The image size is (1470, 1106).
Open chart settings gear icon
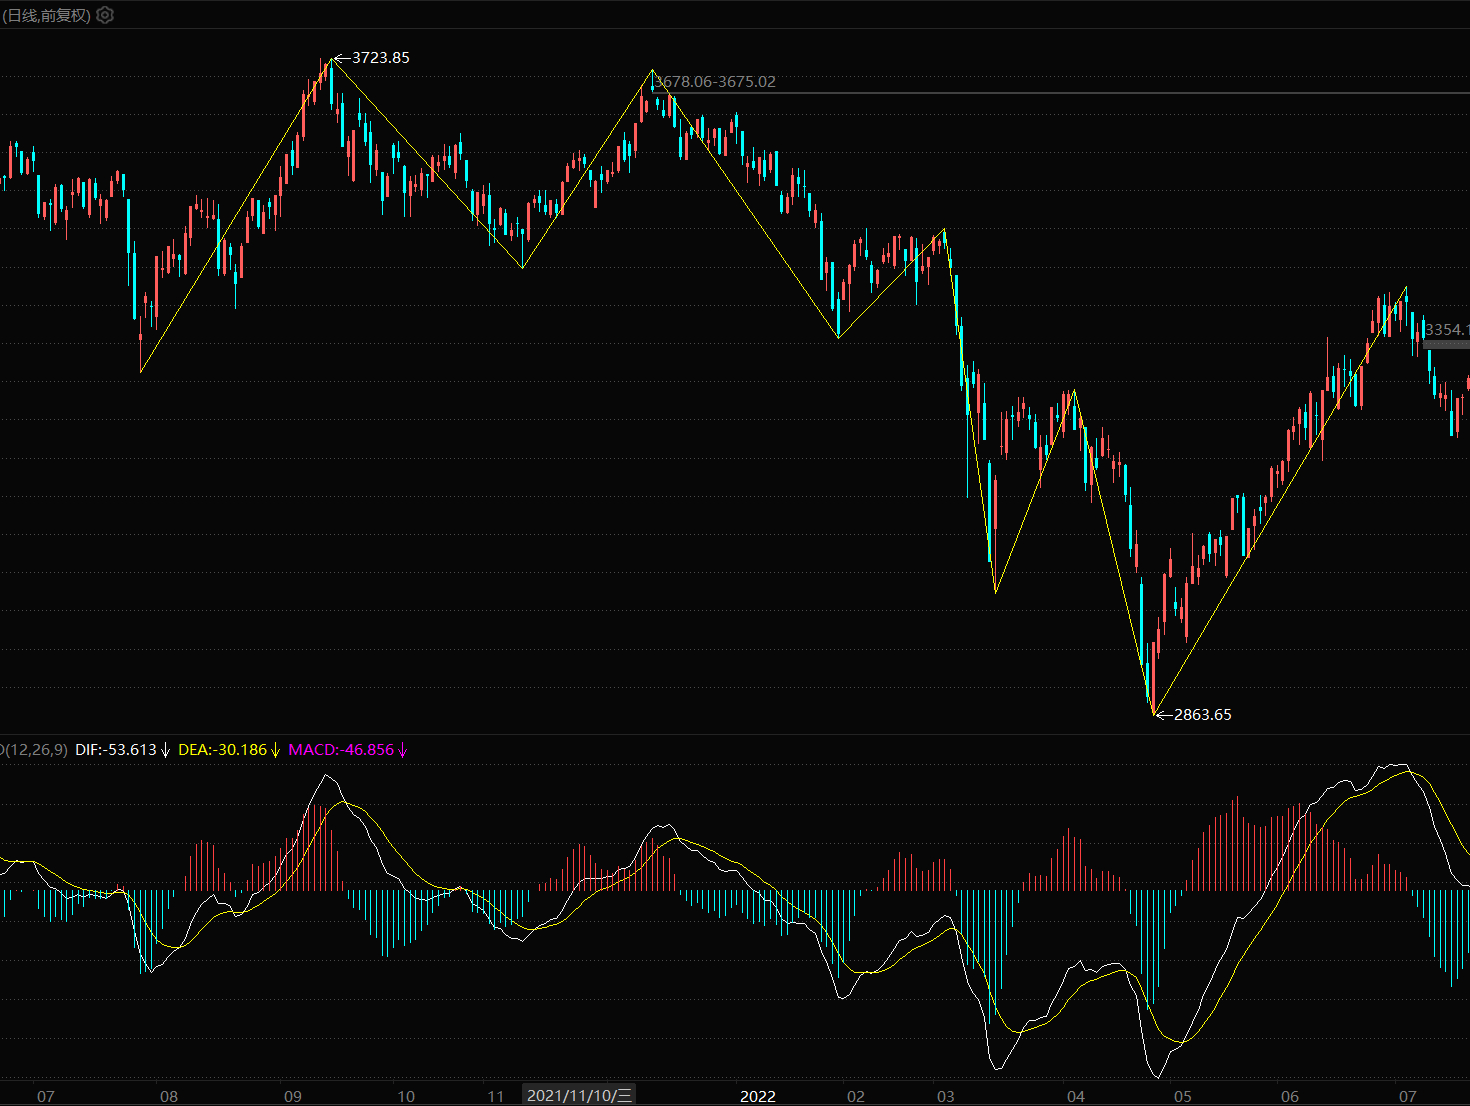pyautogui.click(x=105, y=15)
